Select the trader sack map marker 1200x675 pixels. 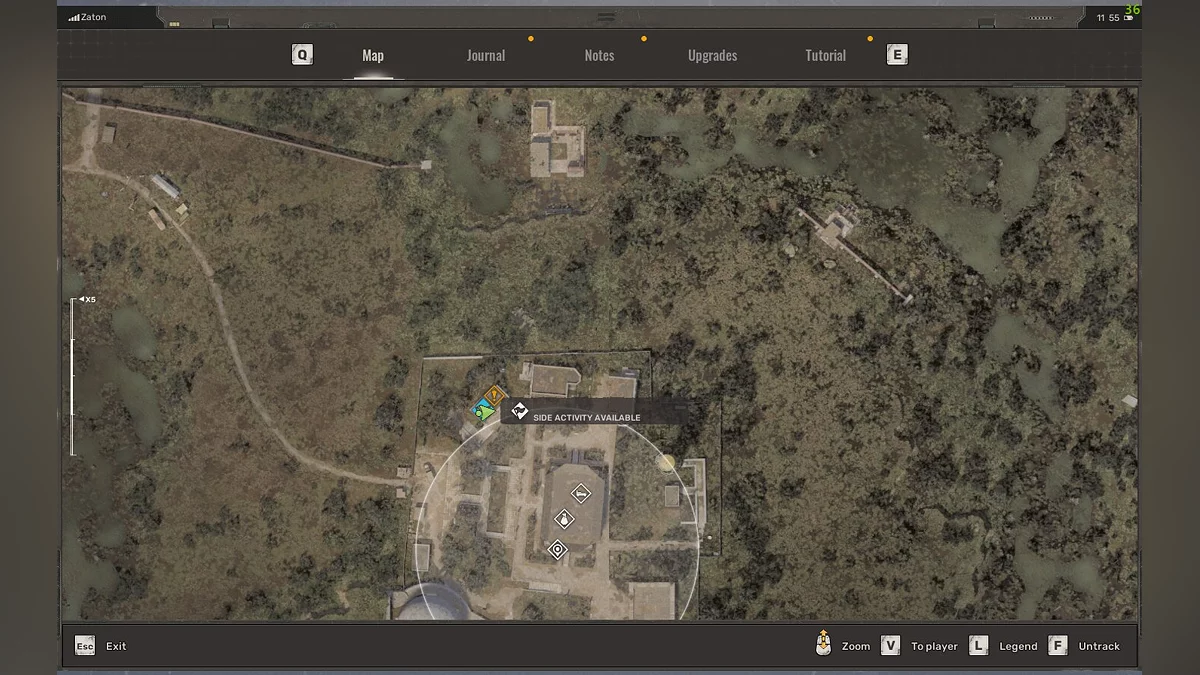[564, 519]
